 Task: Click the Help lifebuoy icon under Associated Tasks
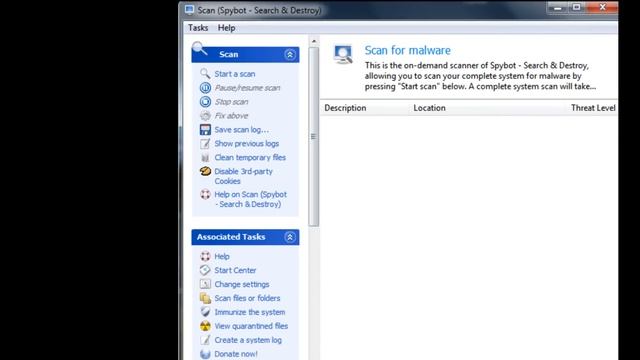tap(205, 256)
